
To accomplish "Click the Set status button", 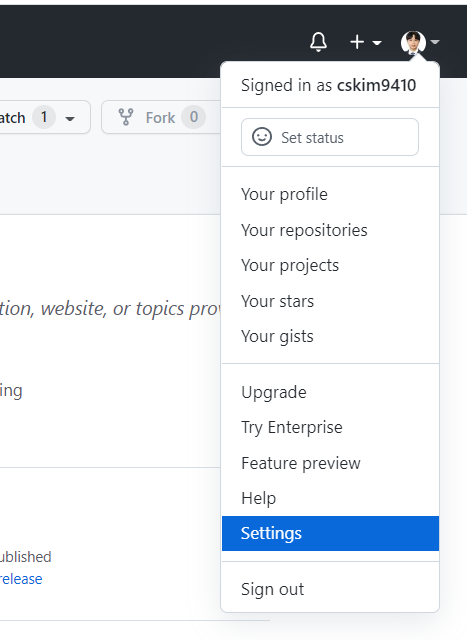I will pyautogui.click(x=330, y=137).
